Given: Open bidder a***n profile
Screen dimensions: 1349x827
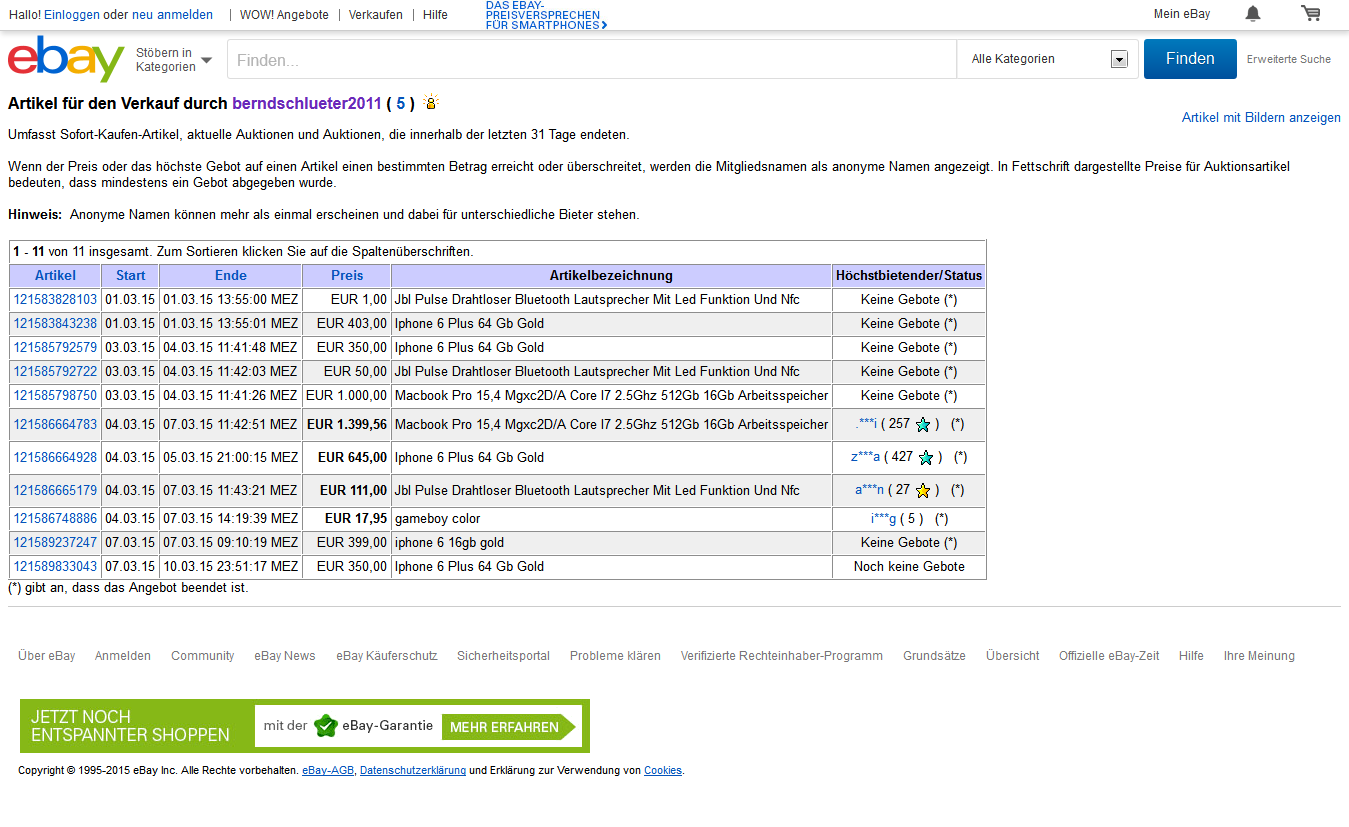Looking at the screenshot, I should [869, 490].
